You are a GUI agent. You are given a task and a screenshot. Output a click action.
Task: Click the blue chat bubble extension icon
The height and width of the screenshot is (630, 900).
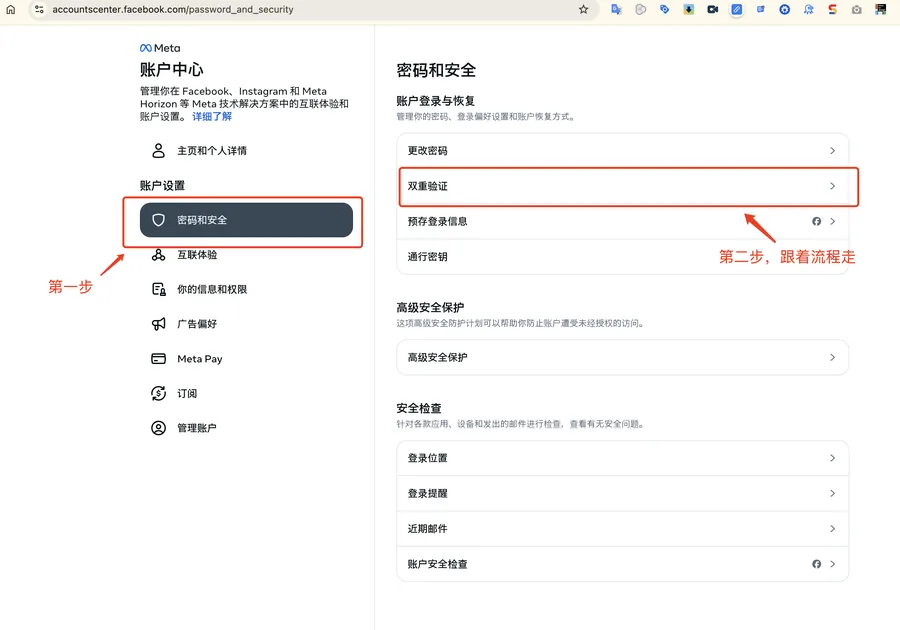coord(761,9)
